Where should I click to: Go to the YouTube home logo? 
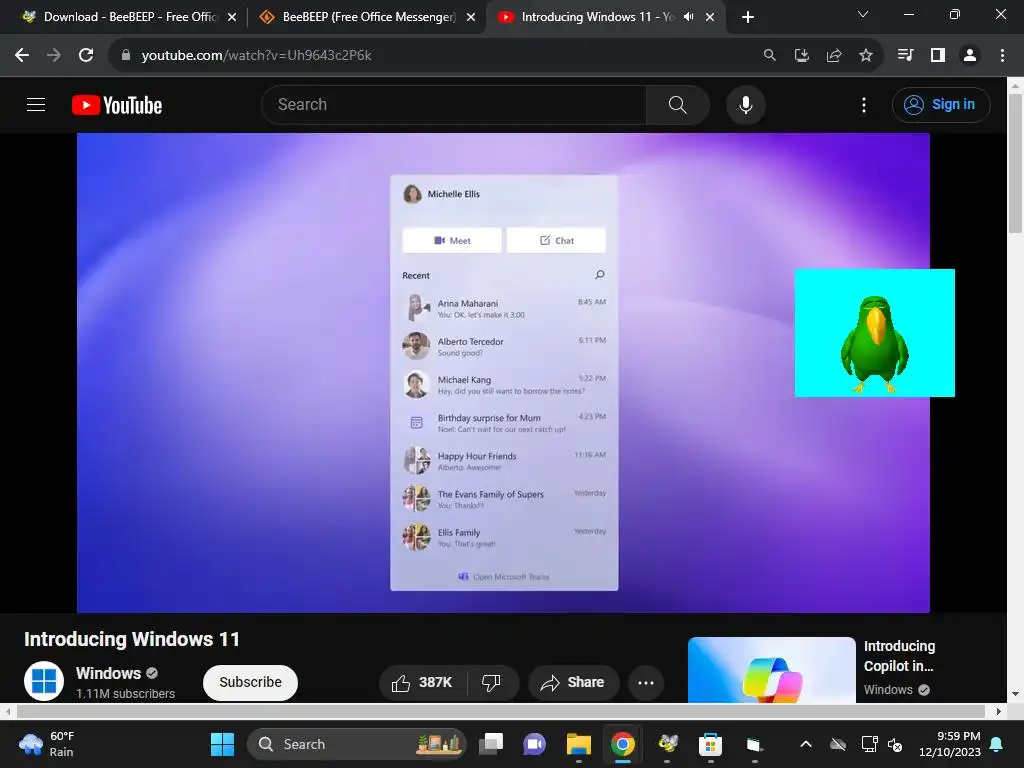click(x=117, y=105)
